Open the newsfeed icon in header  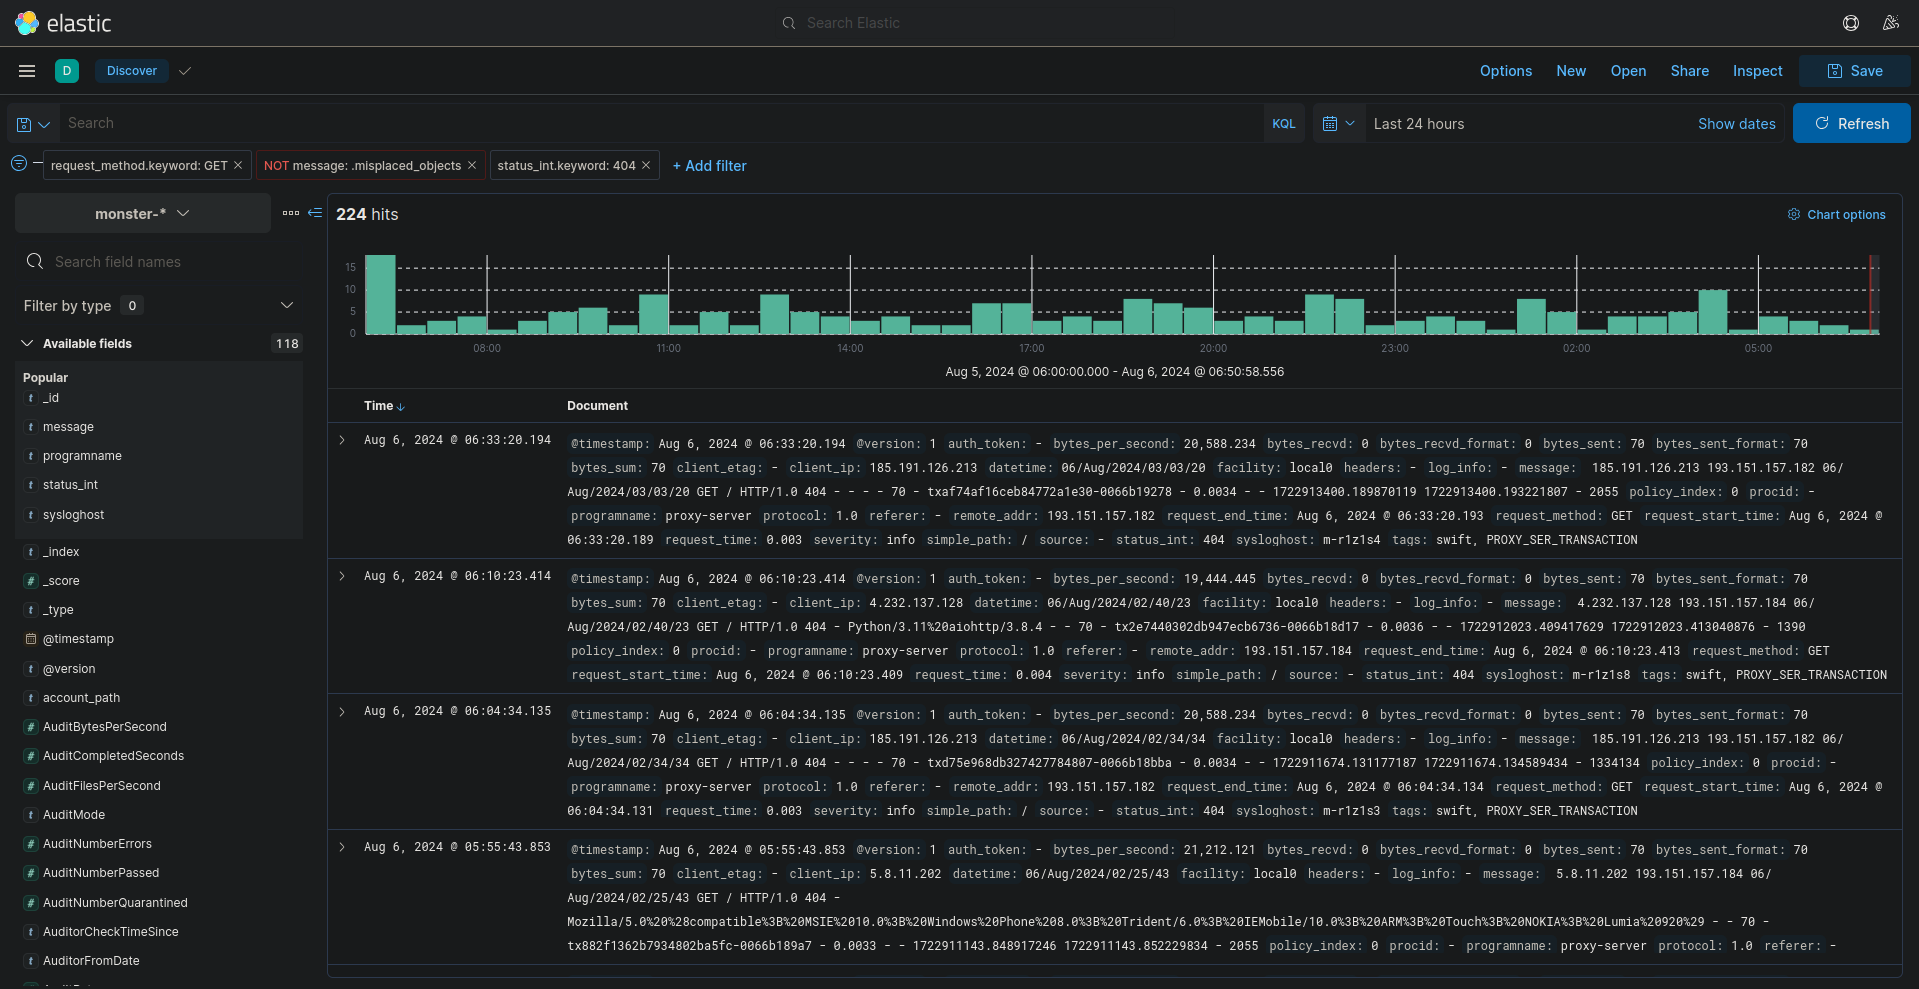(1890, 23)
